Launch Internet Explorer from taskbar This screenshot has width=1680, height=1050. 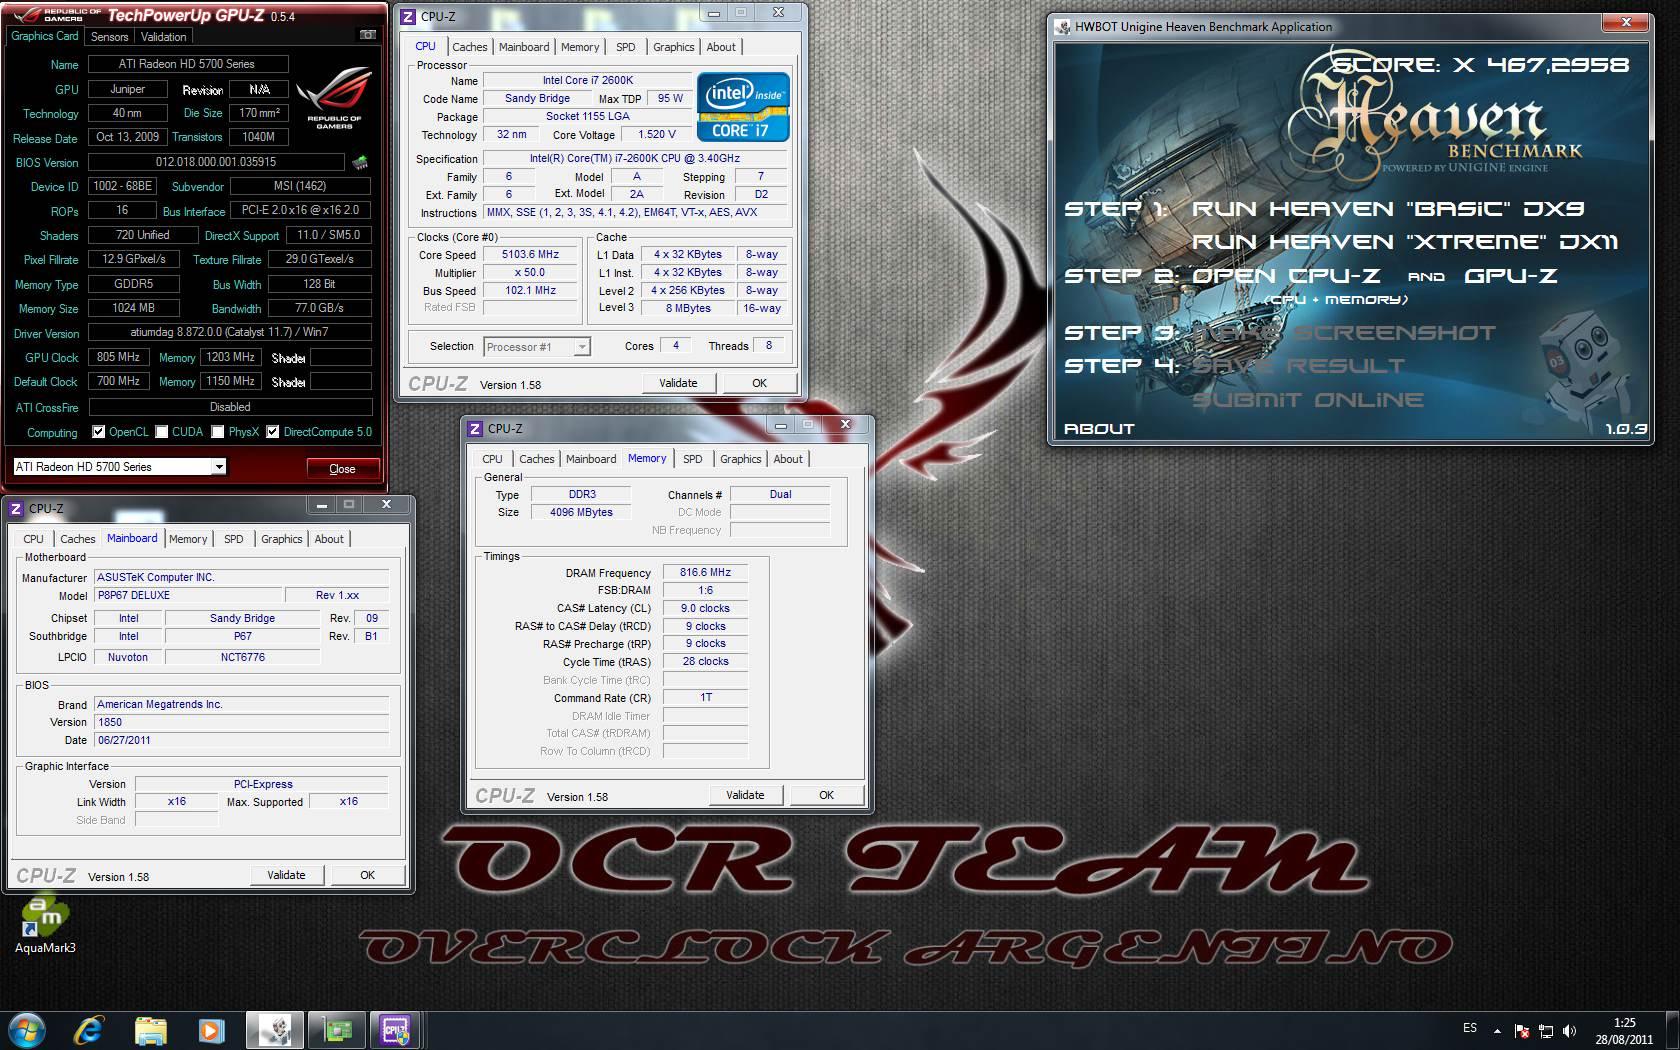(89, 1029)
